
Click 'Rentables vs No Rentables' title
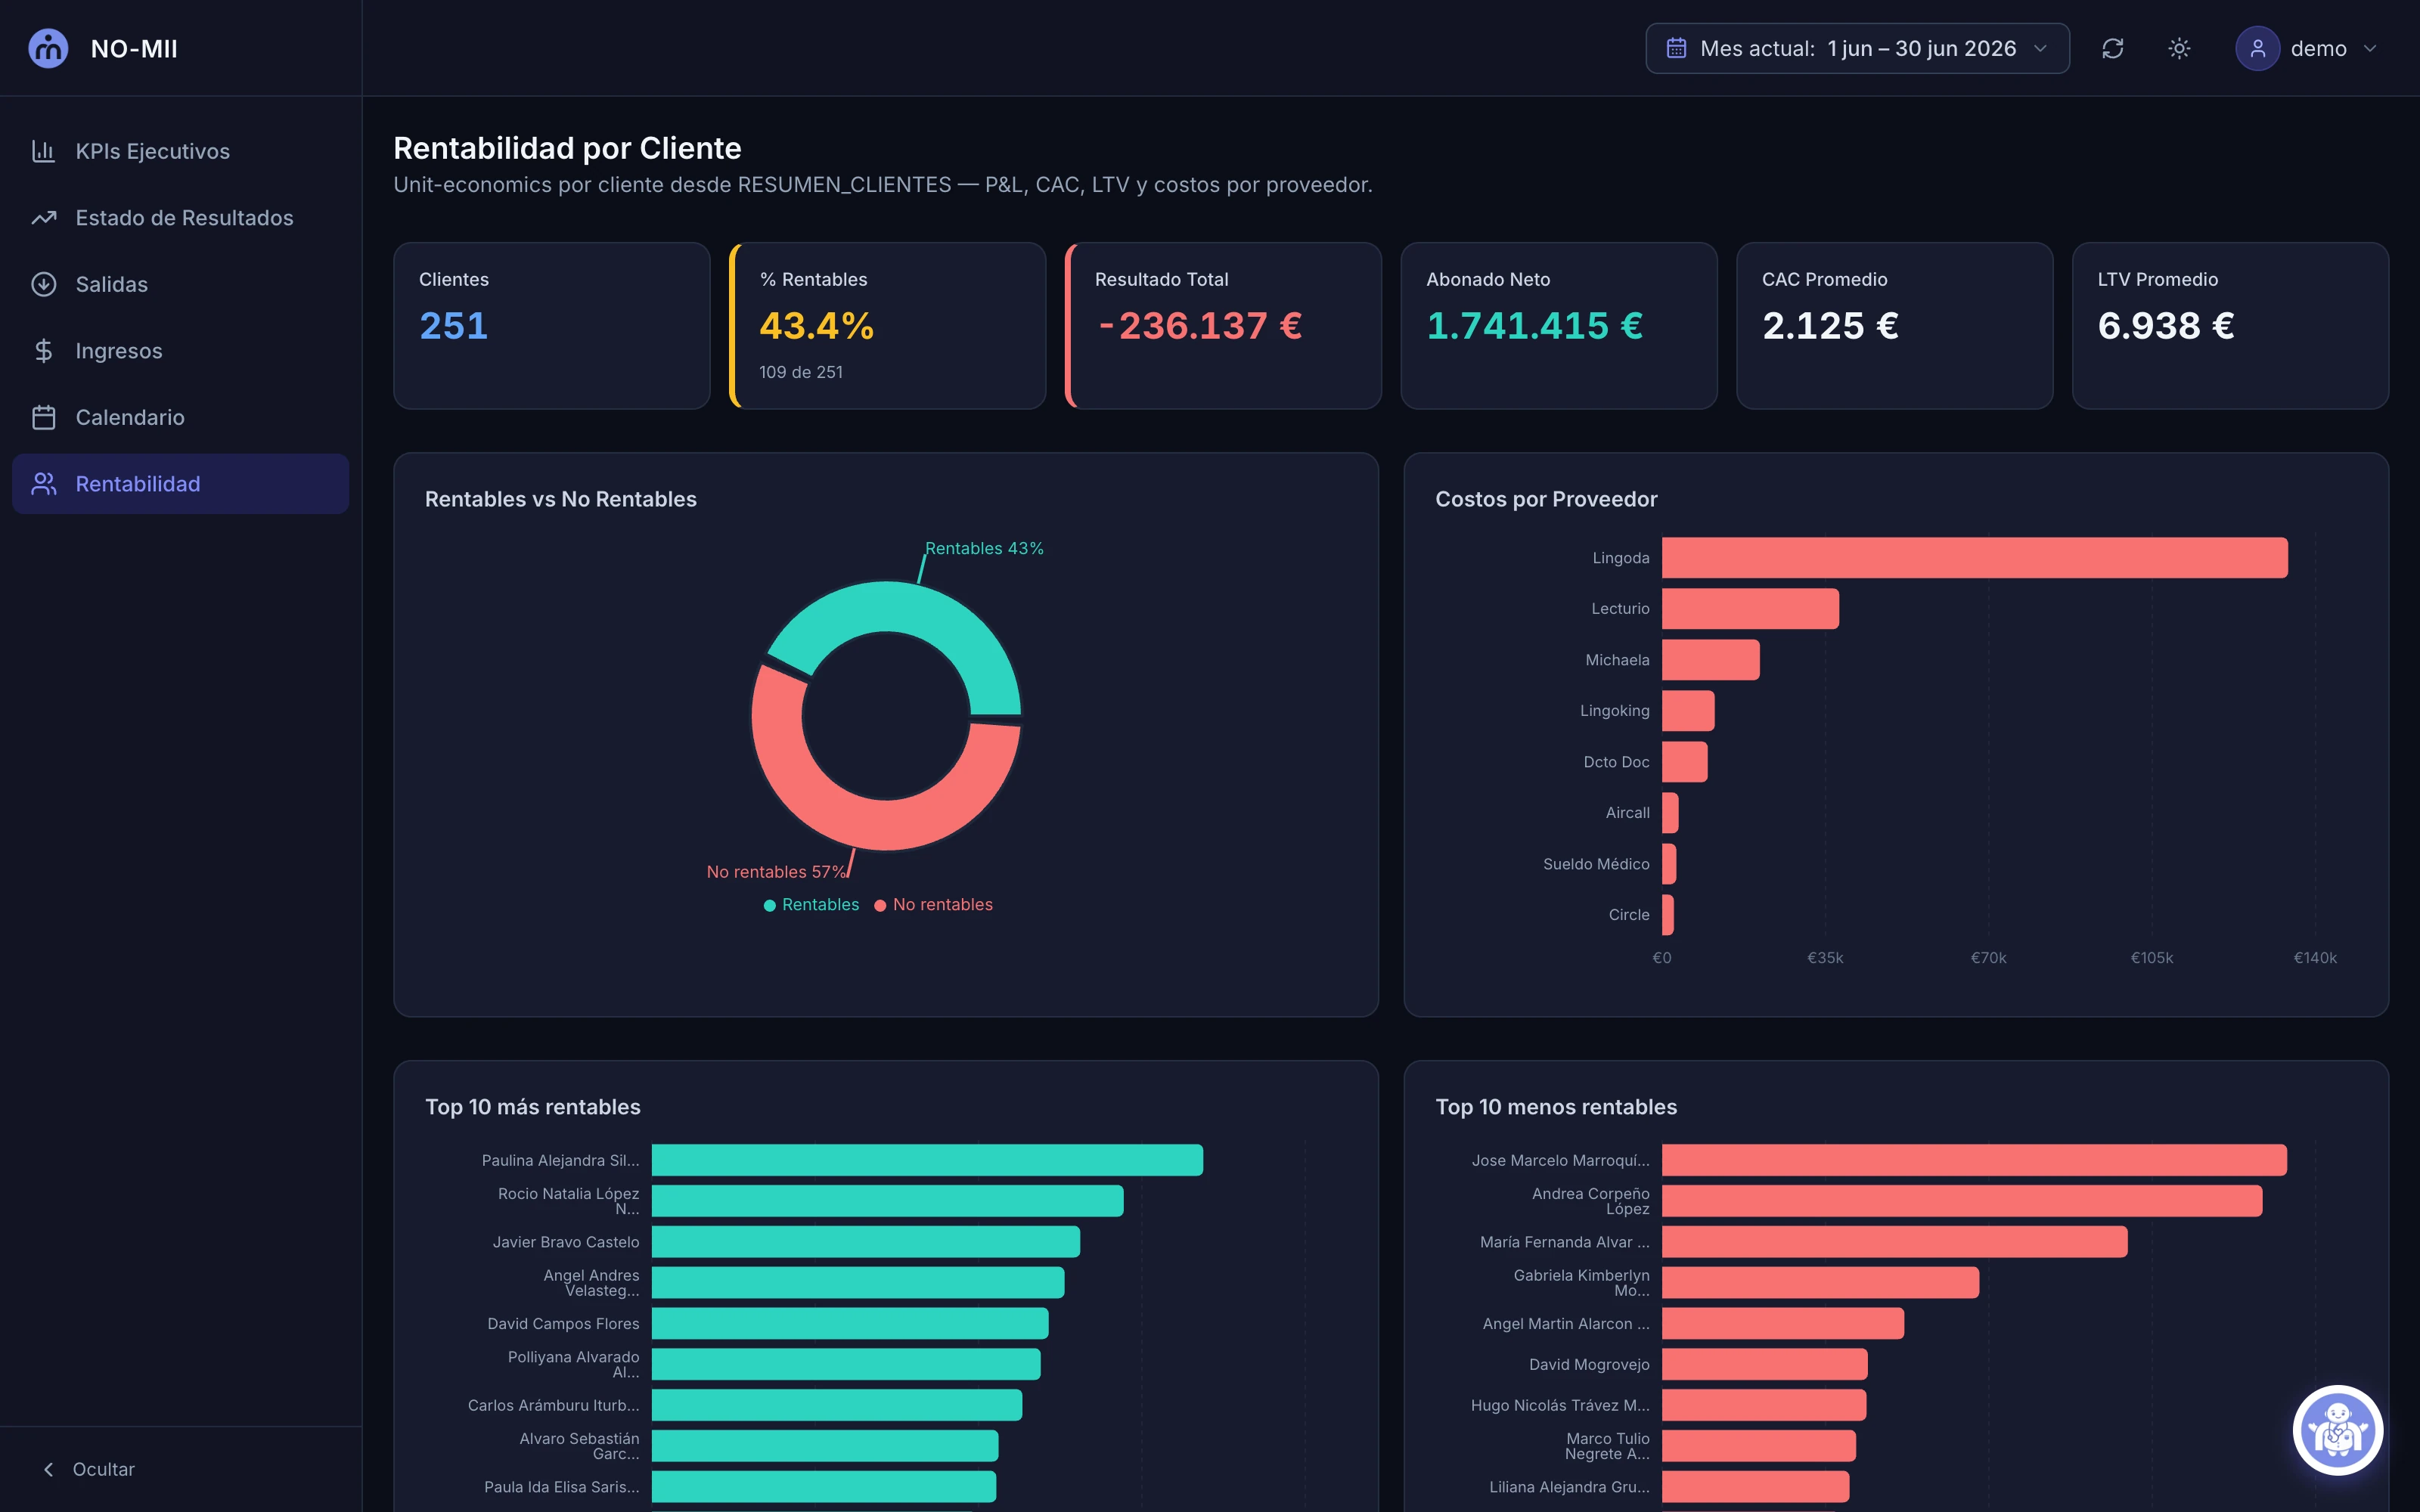pyautogui.click(x=561, y=499)
